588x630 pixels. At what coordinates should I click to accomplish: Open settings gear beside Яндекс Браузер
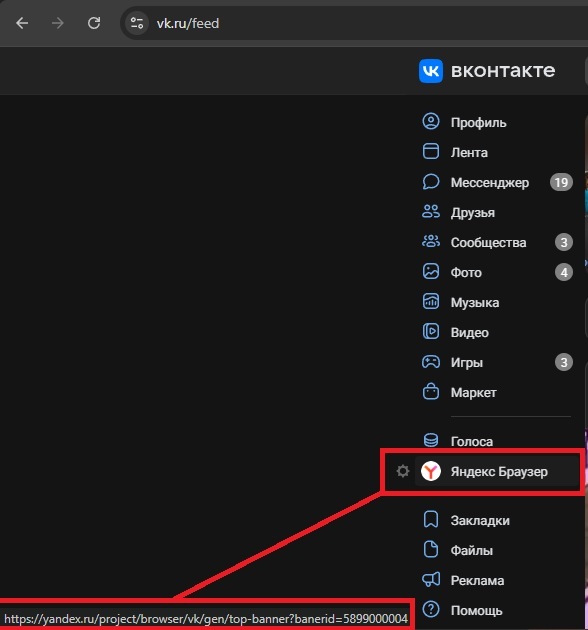click(x=403, y=471)
